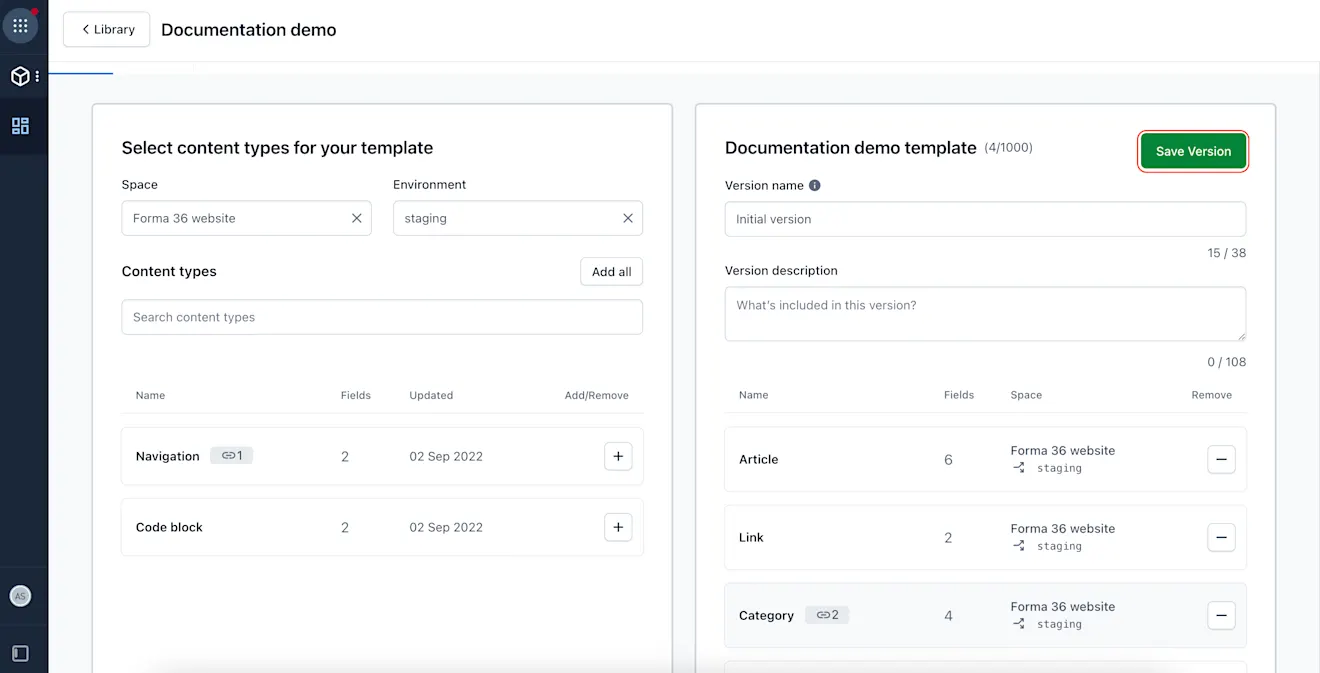Clear the staging environment selection
The image size is (1320, 673).
pos(628,218)
